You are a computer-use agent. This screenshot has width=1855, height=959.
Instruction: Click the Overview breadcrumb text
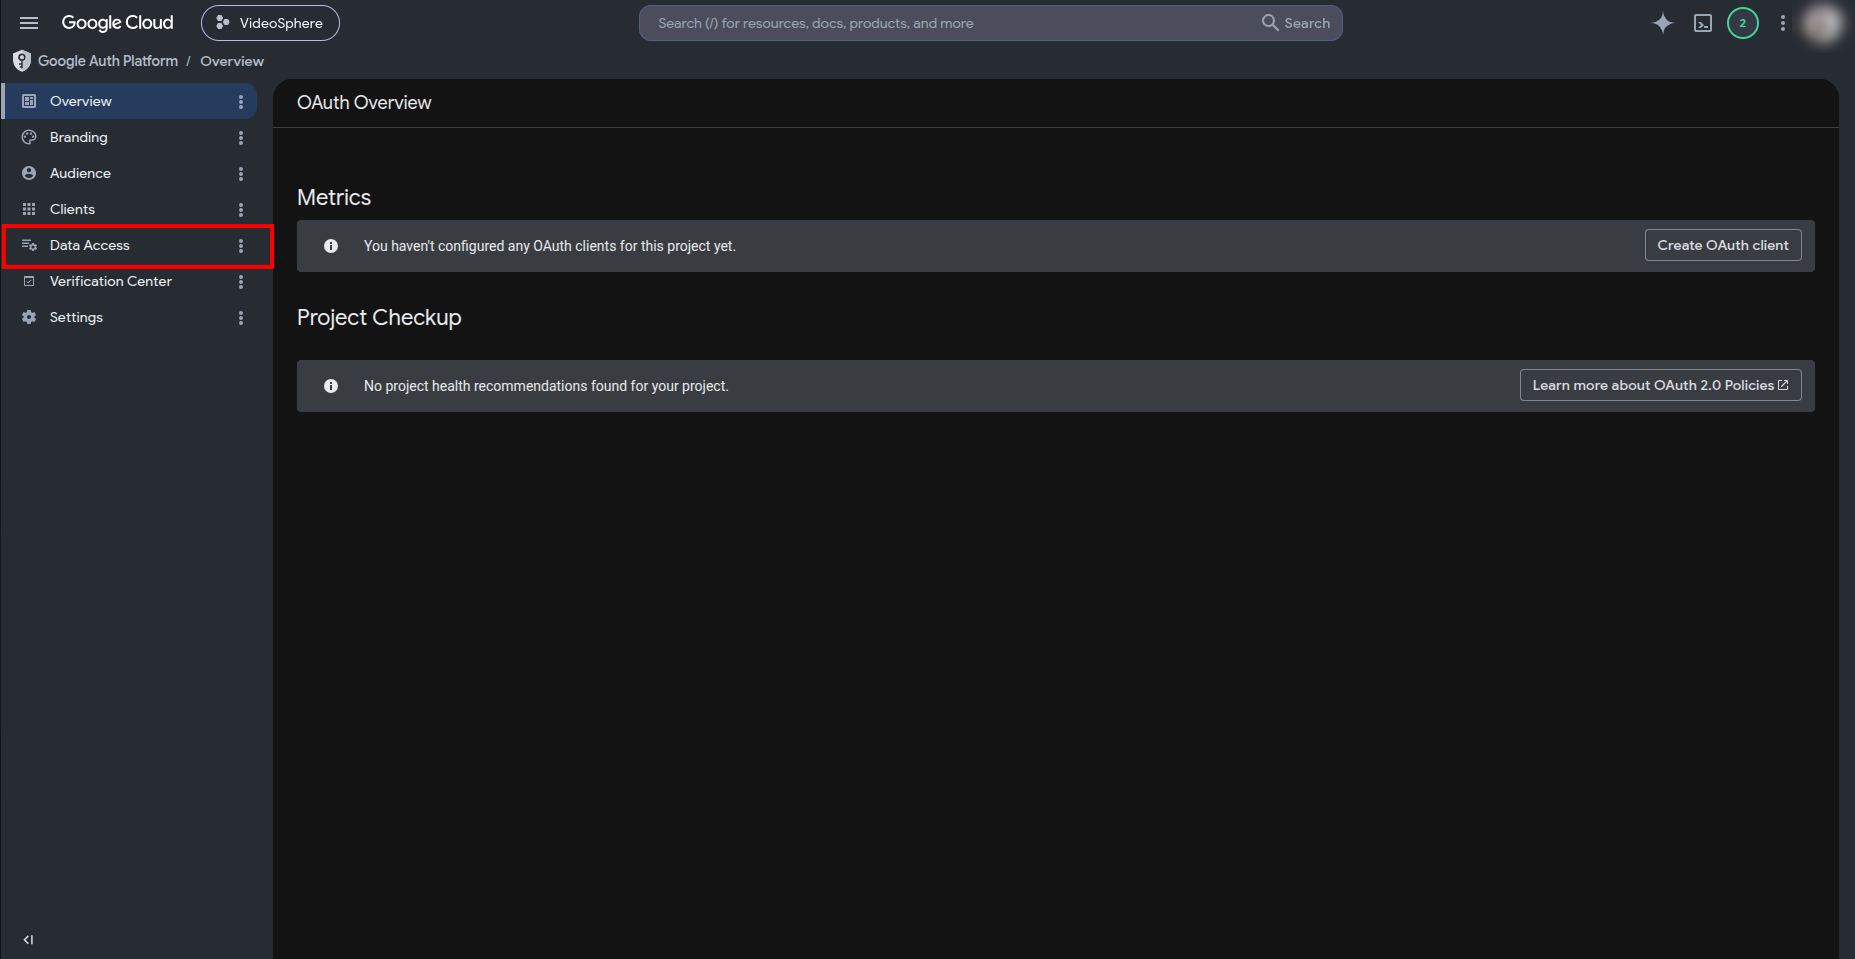[x=232, y=61]
